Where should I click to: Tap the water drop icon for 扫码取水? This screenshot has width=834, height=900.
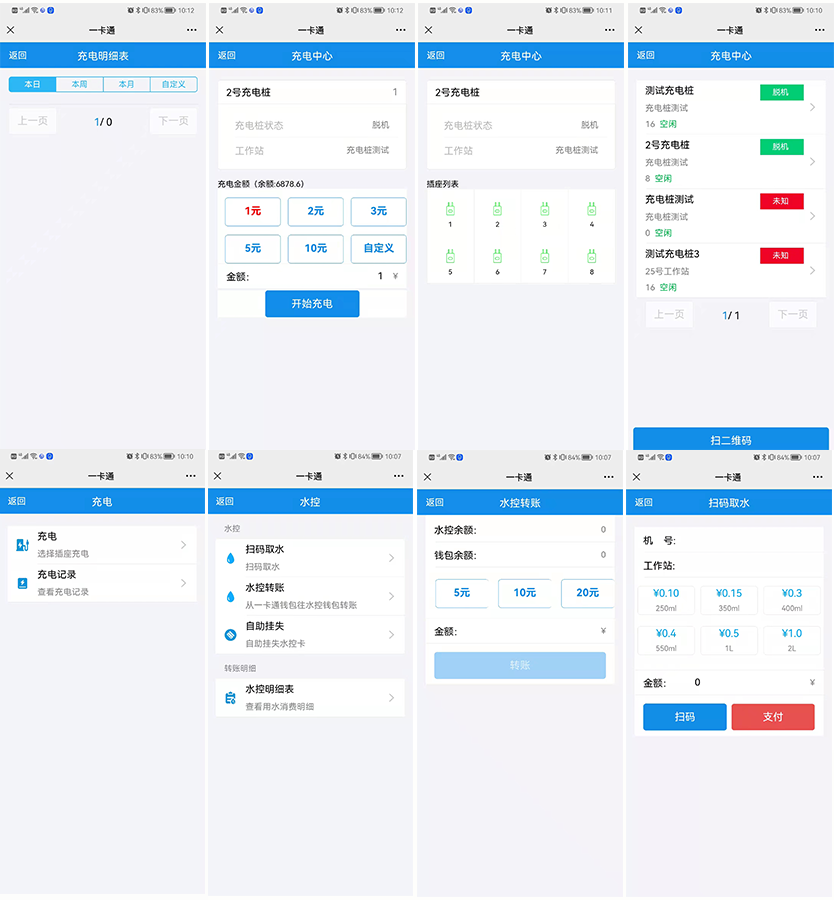pos(231,558)
